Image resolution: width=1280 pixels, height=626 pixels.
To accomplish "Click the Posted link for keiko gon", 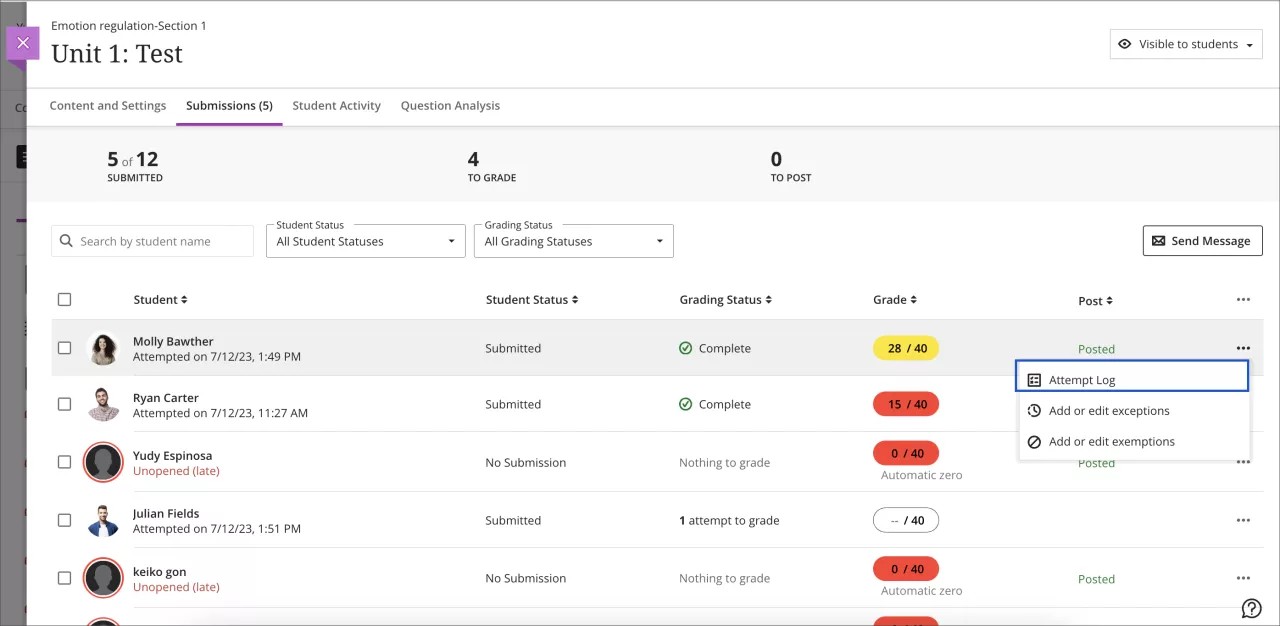I will tap(1096, 579).
